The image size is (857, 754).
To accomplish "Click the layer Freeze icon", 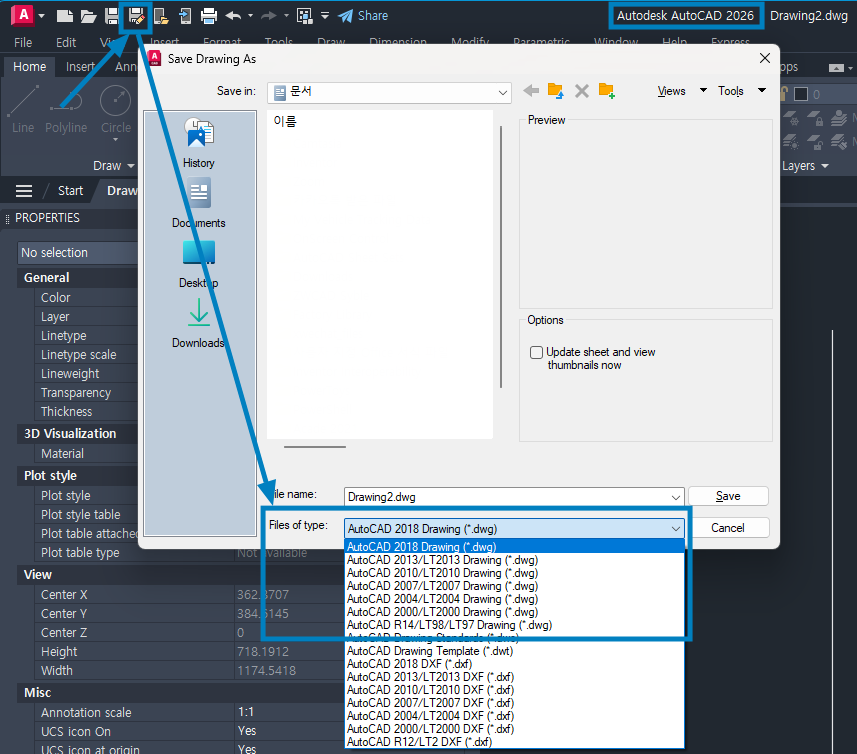I will point(791,119).
